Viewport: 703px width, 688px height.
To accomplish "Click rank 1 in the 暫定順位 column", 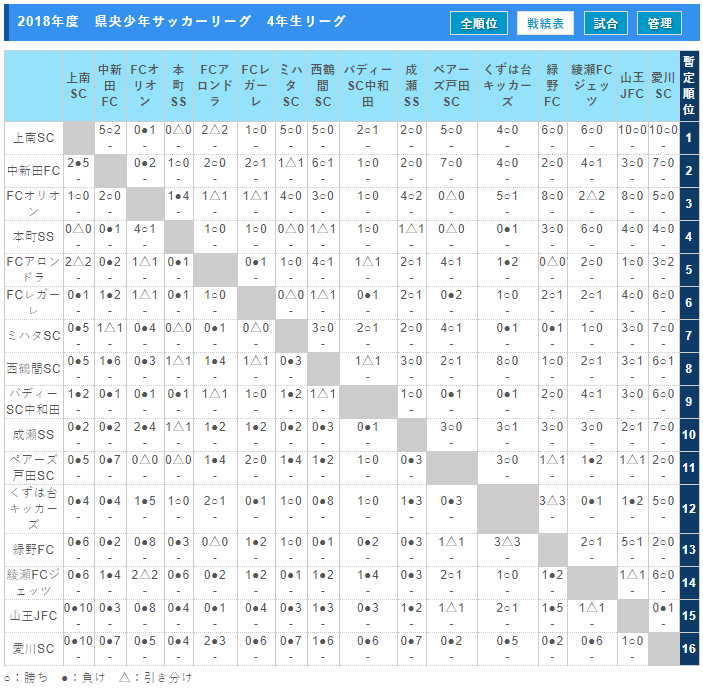I will click(689, 138).
